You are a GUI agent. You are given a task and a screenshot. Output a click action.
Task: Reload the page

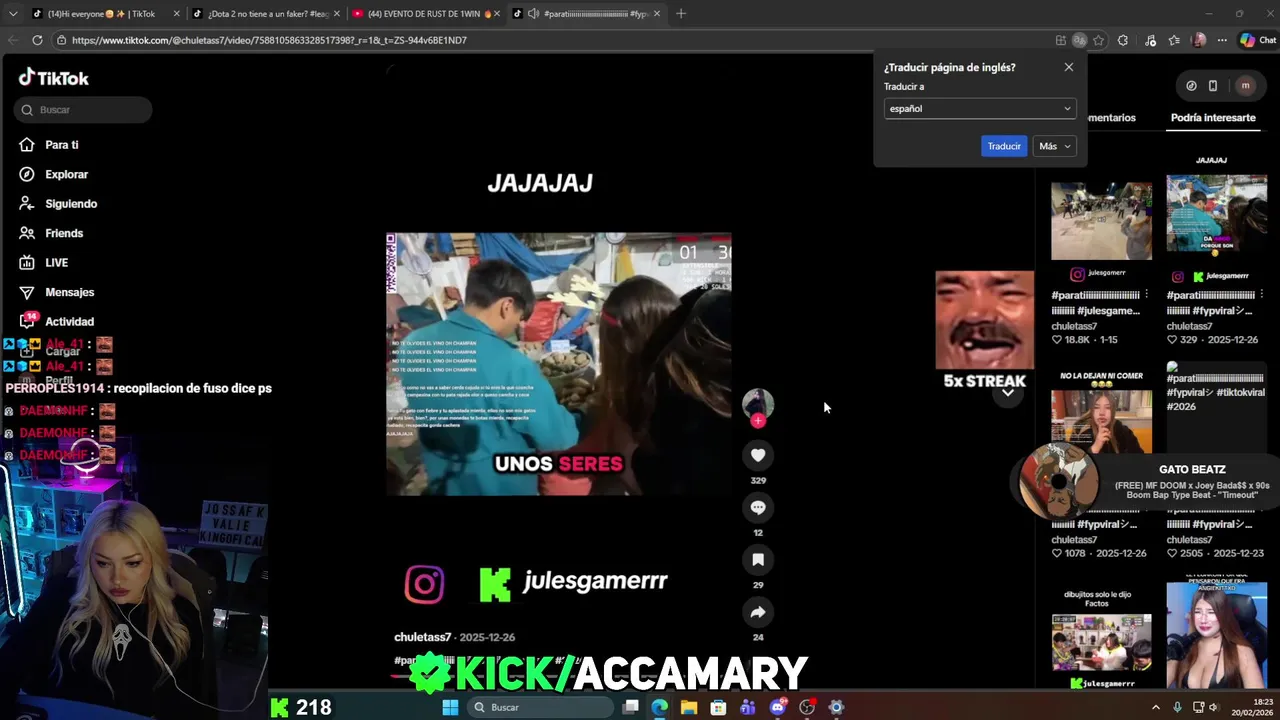37,40
